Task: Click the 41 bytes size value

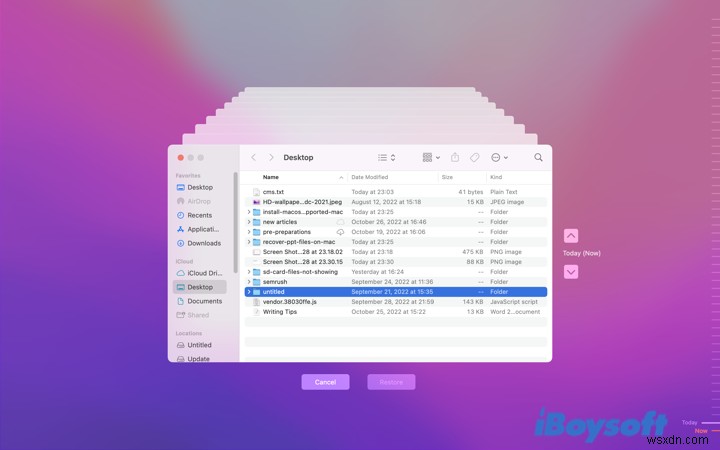Action: click(471, 192)
